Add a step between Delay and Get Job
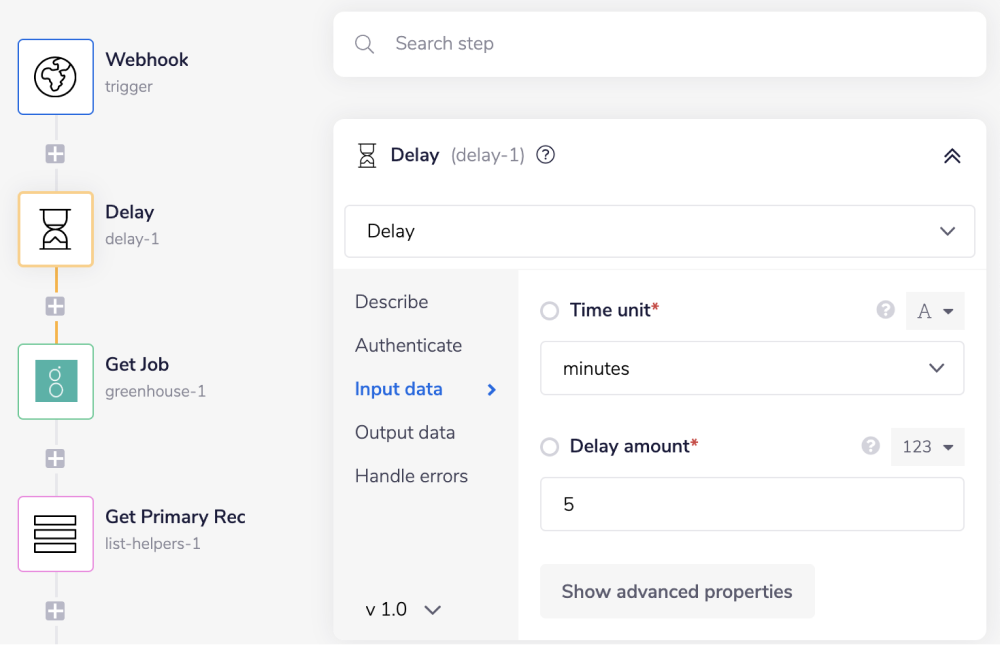The height and width of the screenshot is (645, 1000). (x=56, y=306)
